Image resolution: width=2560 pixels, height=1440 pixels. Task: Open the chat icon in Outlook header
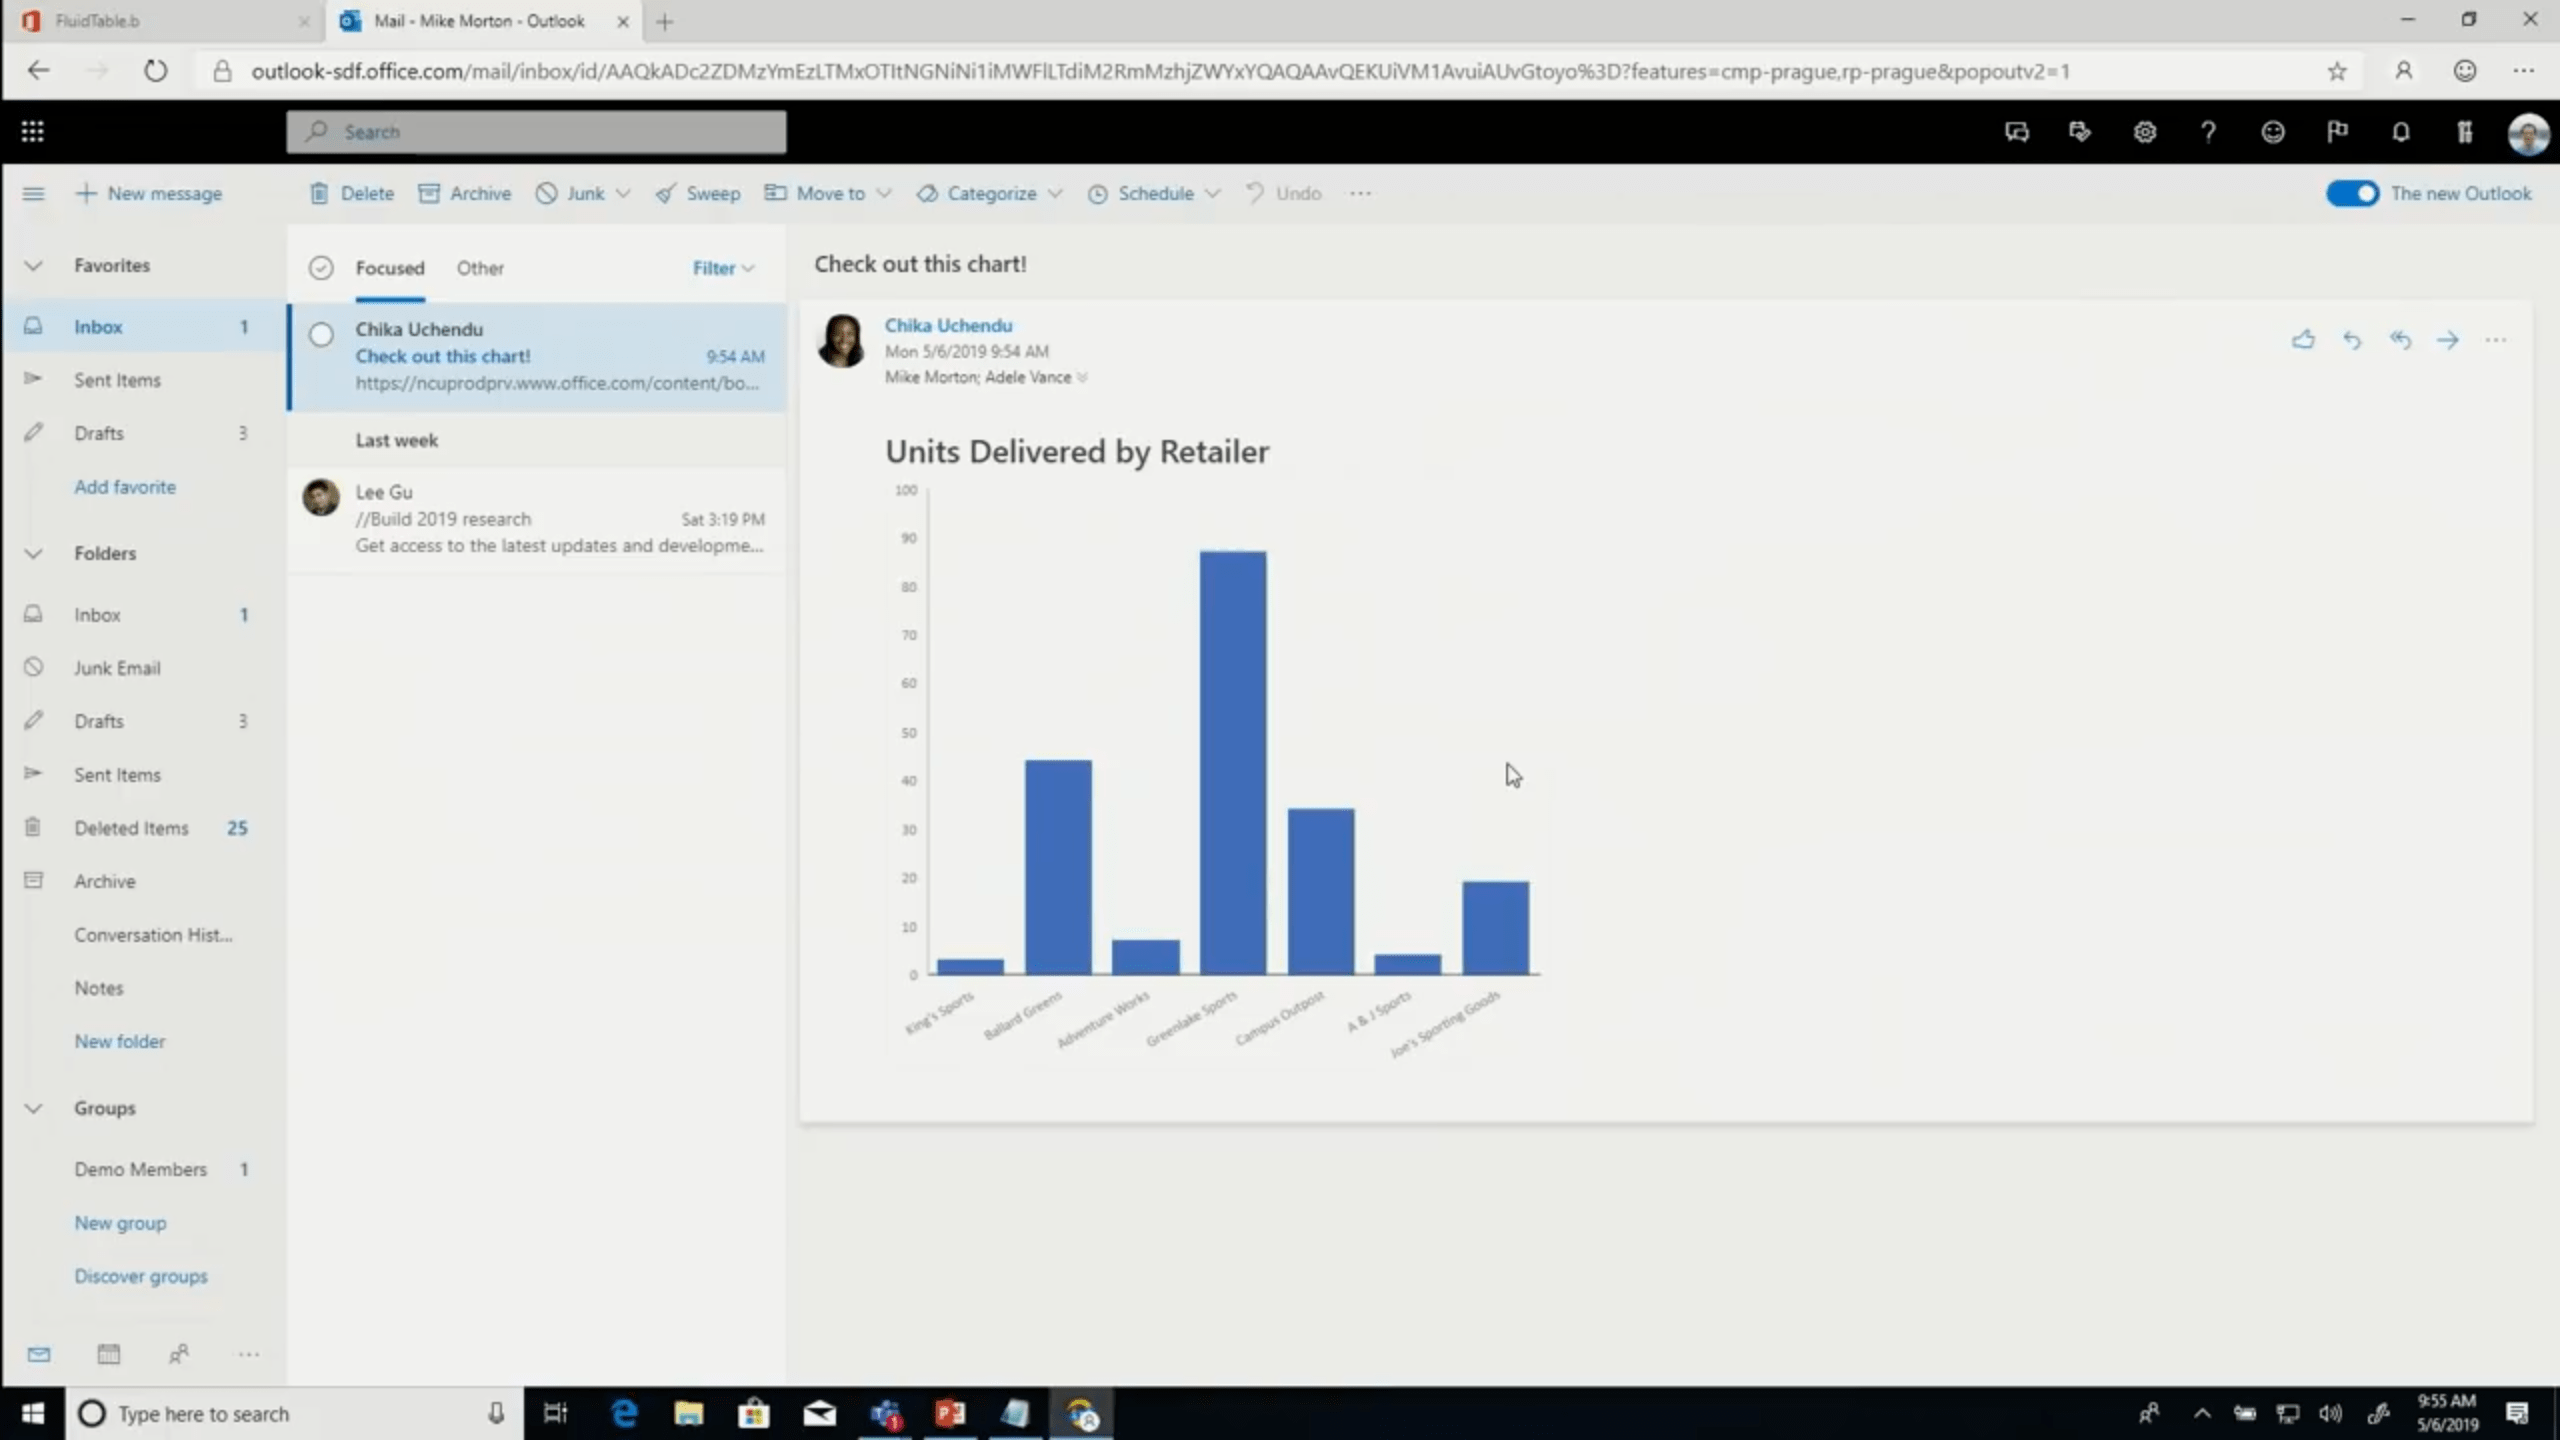pos(2017,132)
